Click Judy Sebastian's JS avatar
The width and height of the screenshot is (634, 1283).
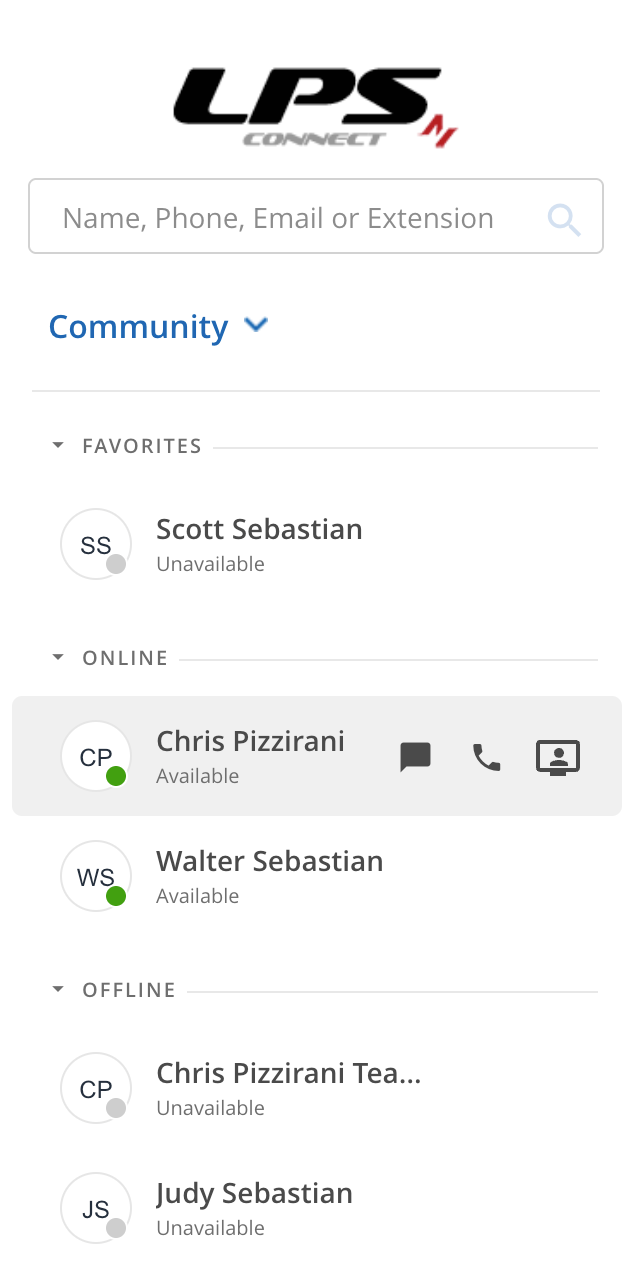96,1209
